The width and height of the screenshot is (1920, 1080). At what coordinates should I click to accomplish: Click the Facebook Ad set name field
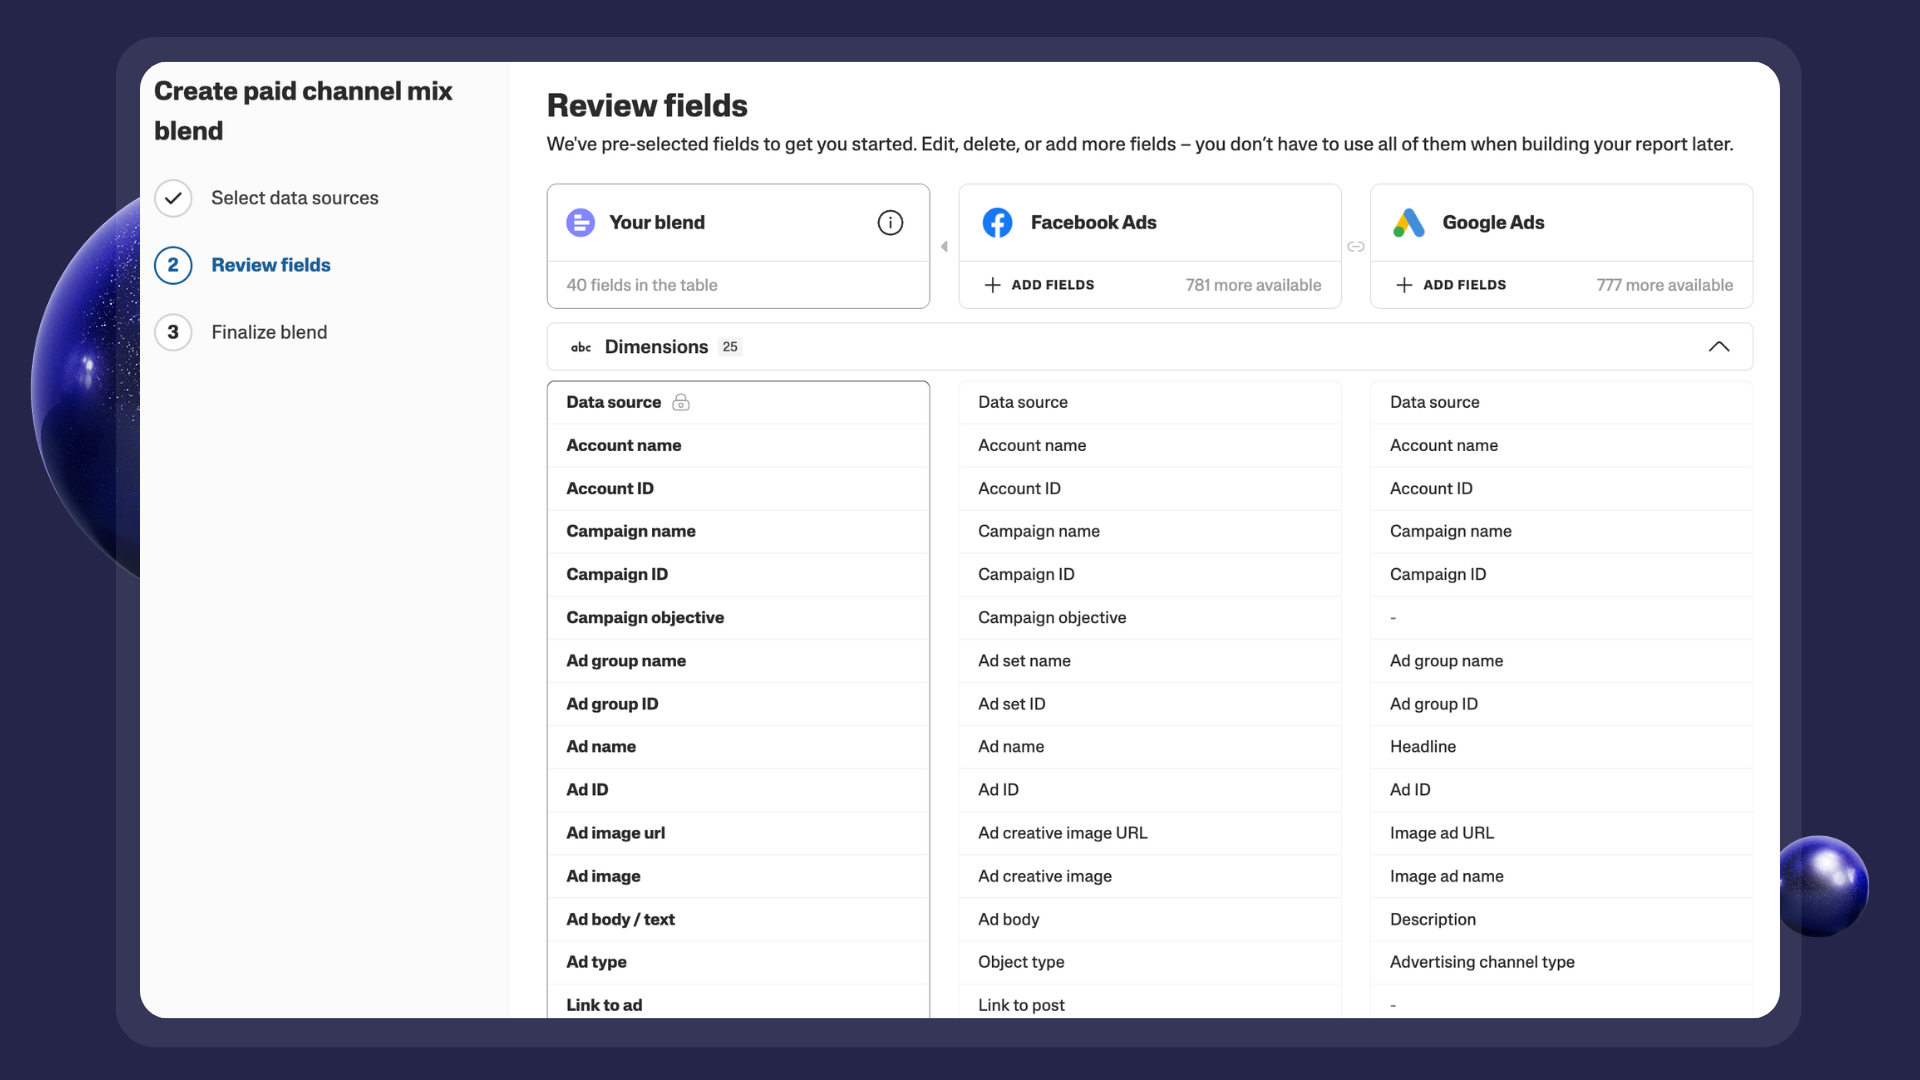point(1024,661)
